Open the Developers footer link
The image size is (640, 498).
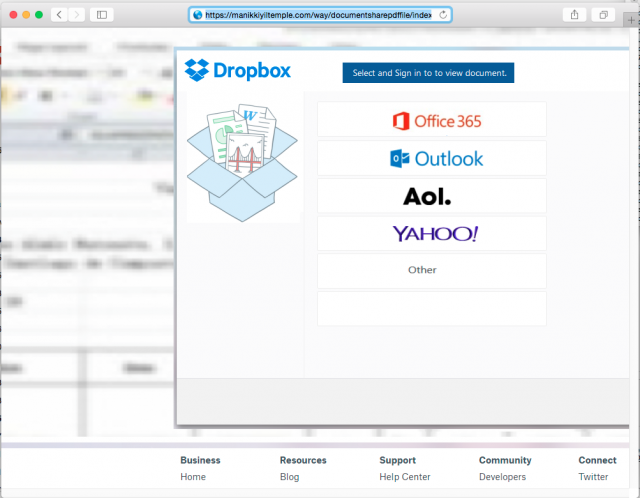[502, 477]
